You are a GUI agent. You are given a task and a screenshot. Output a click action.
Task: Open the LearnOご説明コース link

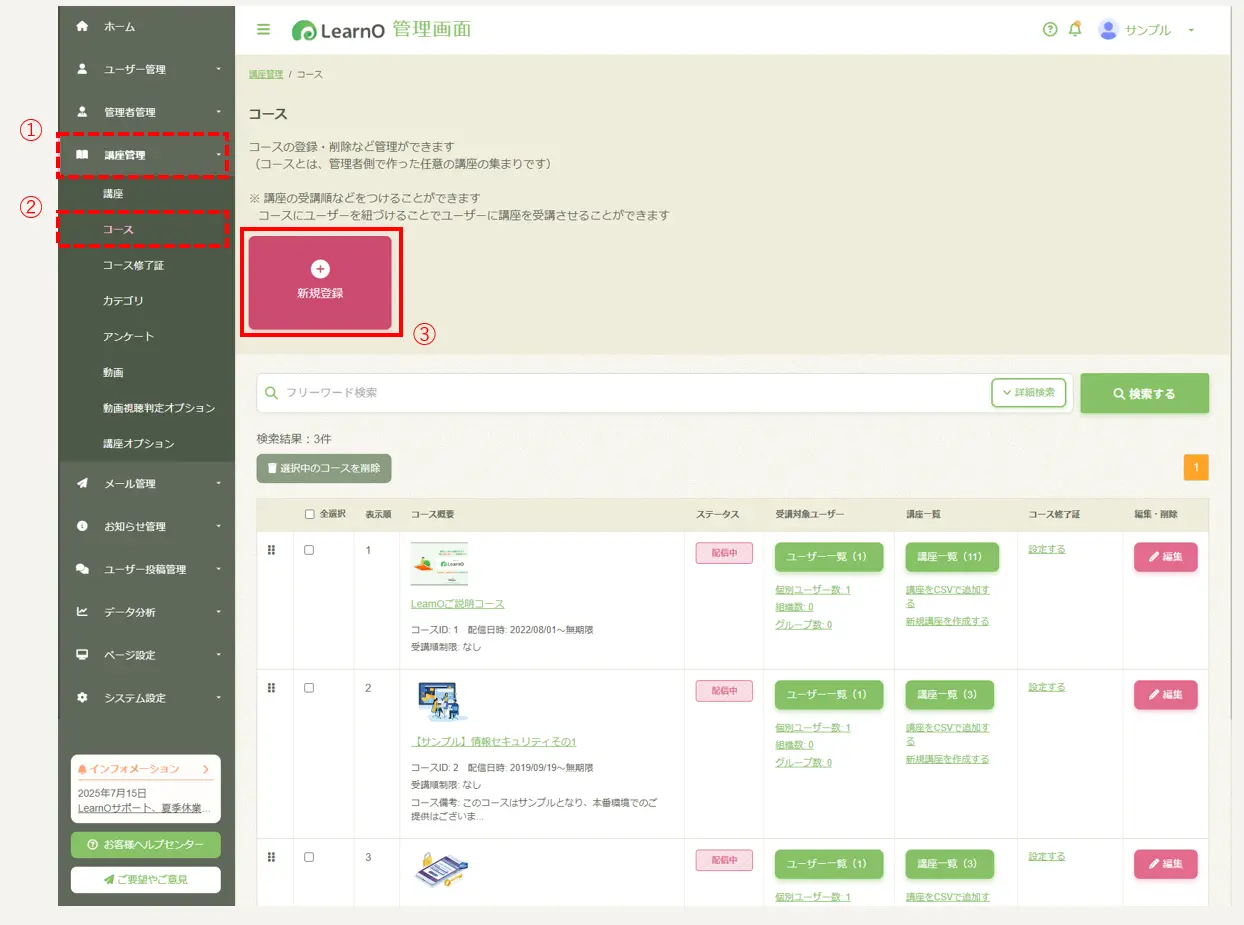457,604
